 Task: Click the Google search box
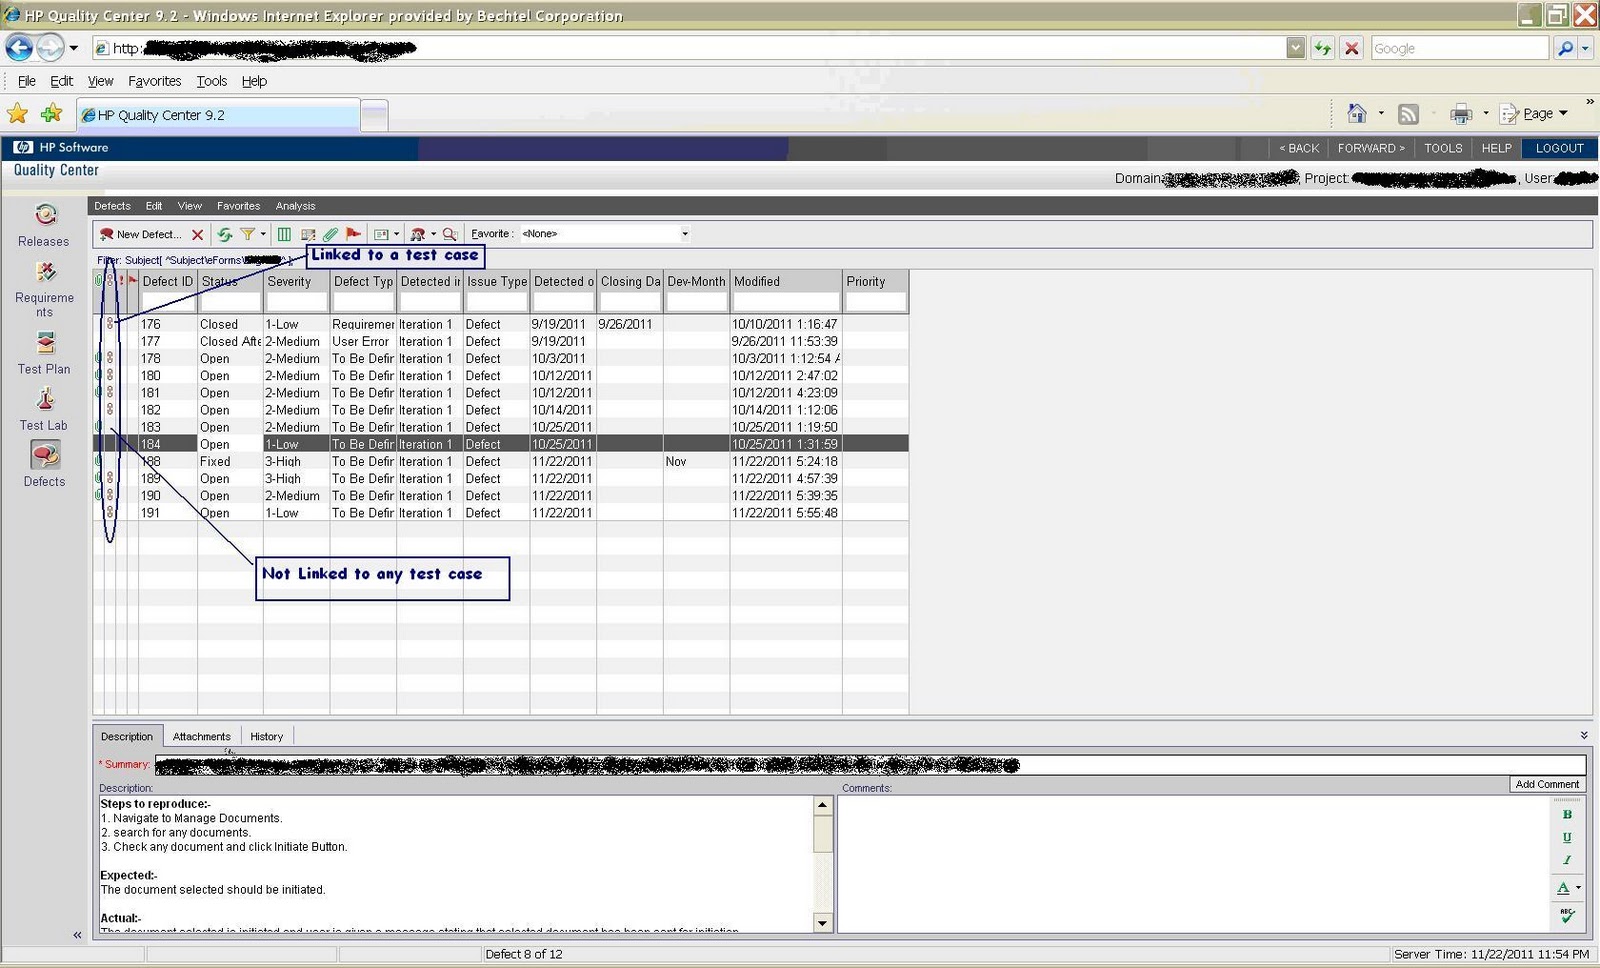(x=1459, y=48)
